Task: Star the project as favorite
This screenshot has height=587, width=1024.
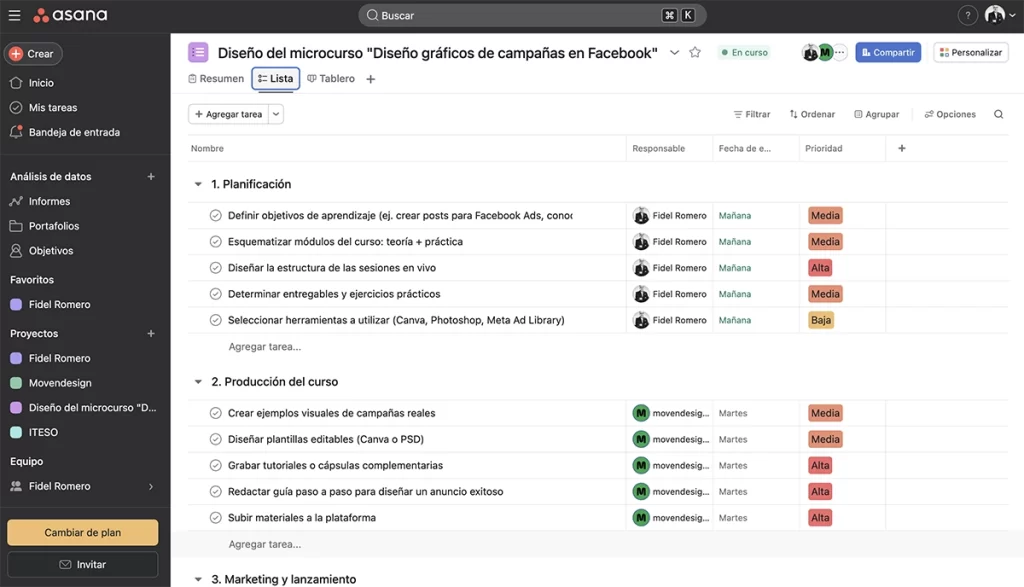Action: click(695, 53)
